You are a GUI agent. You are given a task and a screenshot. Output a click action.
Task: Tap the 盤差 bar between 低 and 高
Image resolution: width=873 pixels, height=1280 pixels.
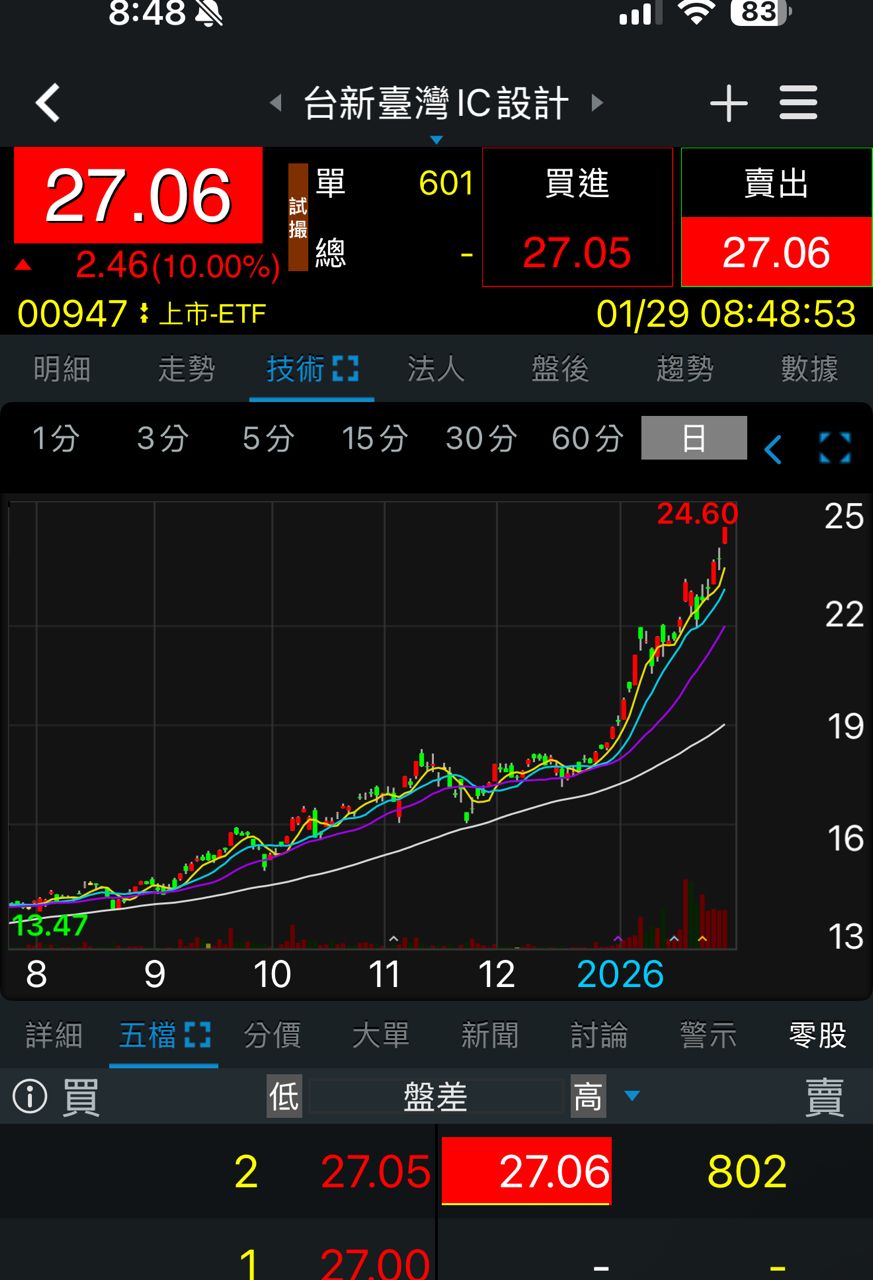[436, 1097]
